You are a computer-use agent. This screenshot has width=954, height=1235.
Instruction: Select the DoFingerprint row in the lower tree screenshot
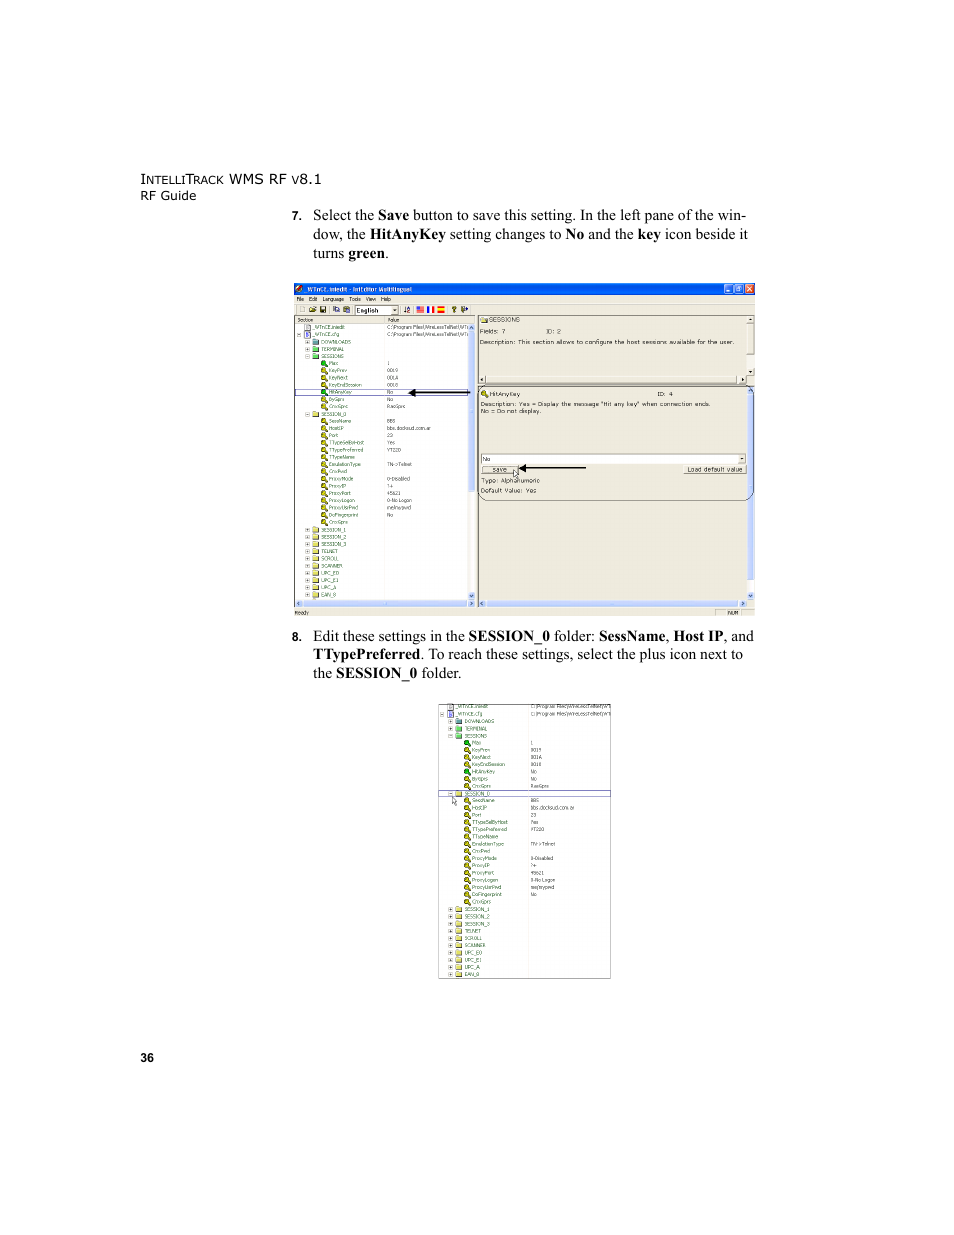click(x=525, y=894)
